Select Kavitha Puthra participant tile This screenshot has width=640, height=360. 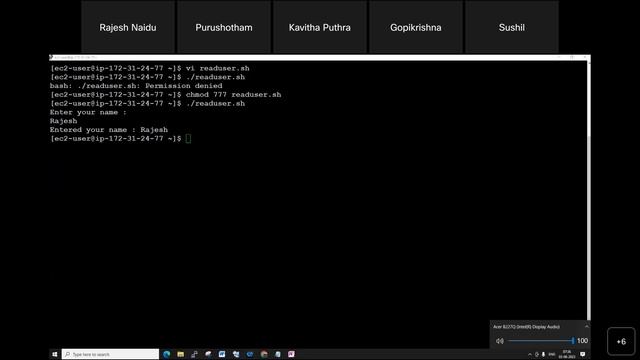click(x=320, y=27)
